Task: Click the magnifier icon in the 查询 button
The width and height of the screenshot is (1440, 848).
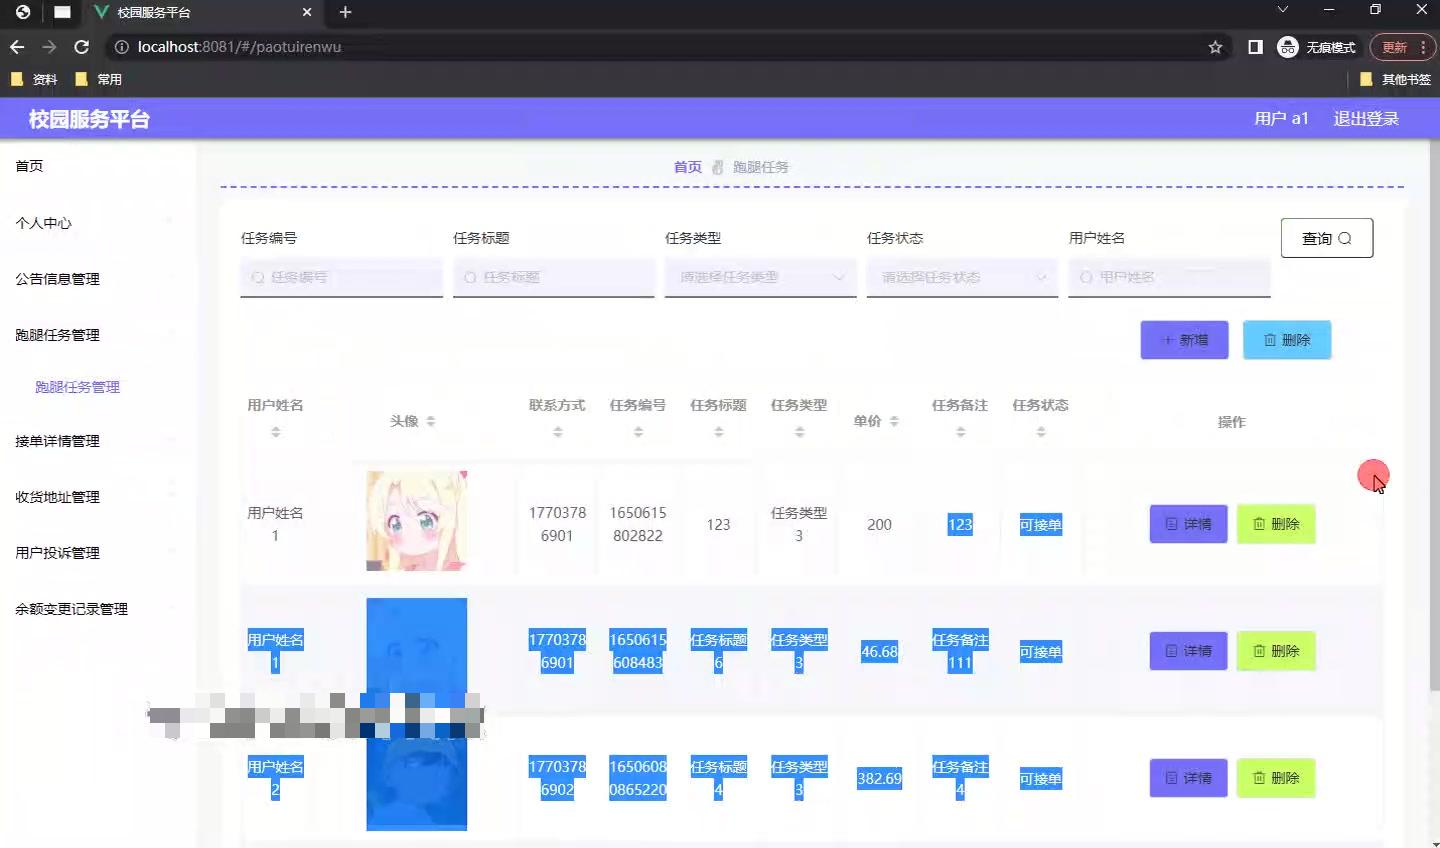Action: 1344,238
